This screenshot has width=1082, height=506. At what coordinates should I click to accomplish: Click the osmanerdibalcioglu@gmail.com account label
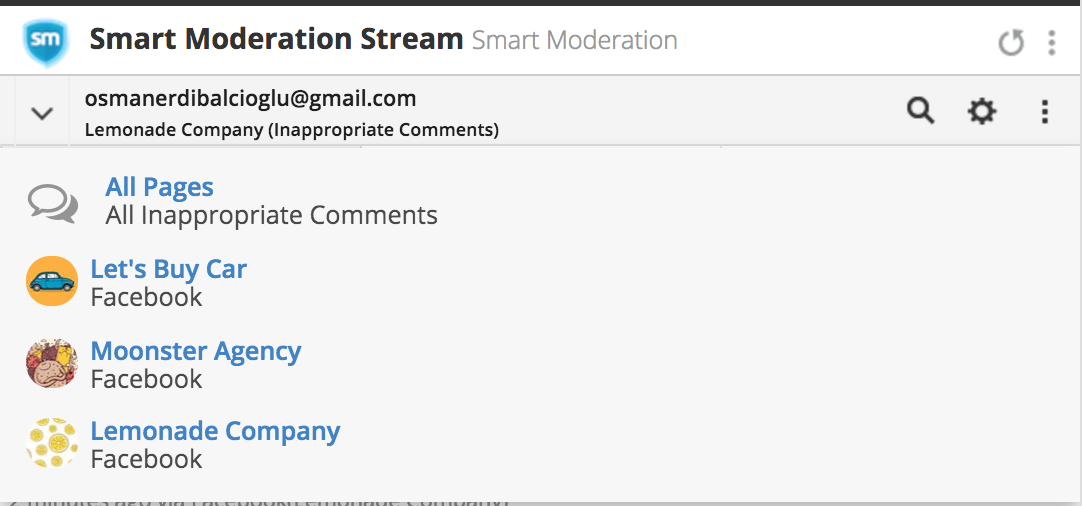point(250,99)
